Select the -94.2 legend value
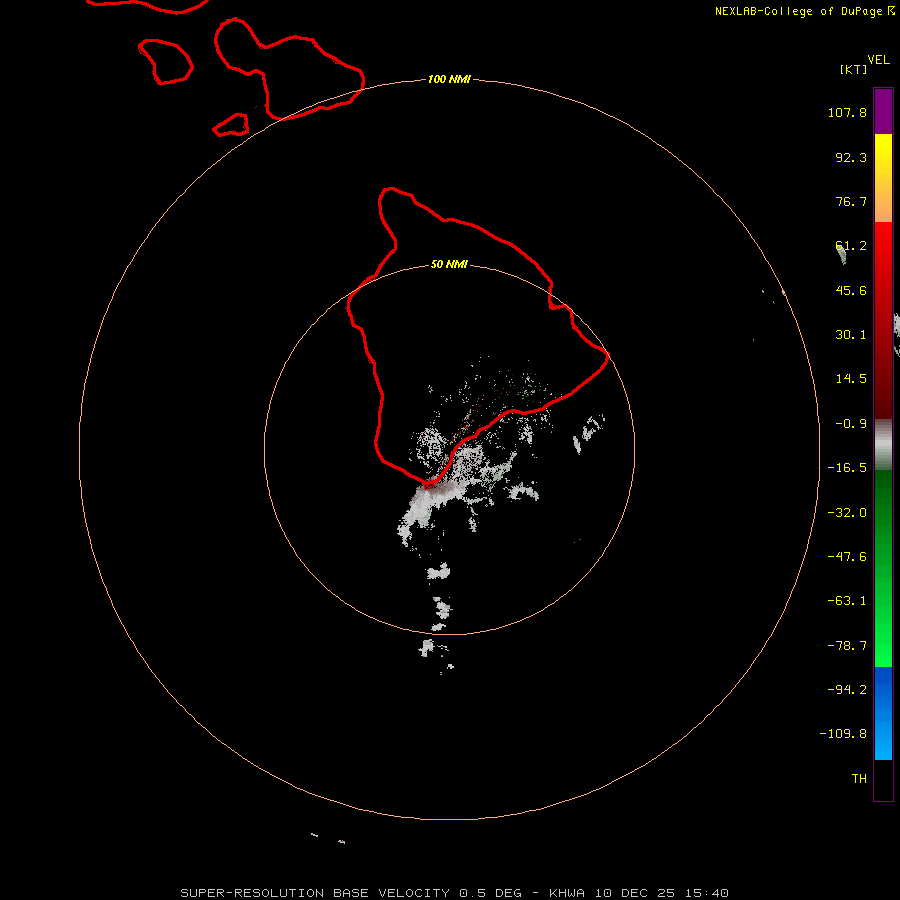Screen dimensions: 900x900 pos(847,689)
